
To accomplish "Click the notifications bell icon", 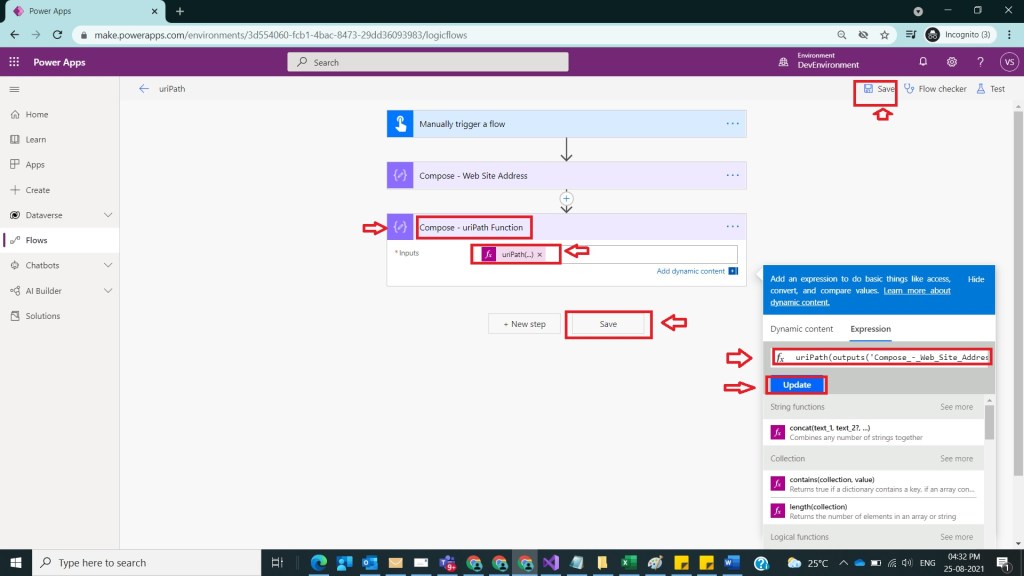I will [923, 62].
